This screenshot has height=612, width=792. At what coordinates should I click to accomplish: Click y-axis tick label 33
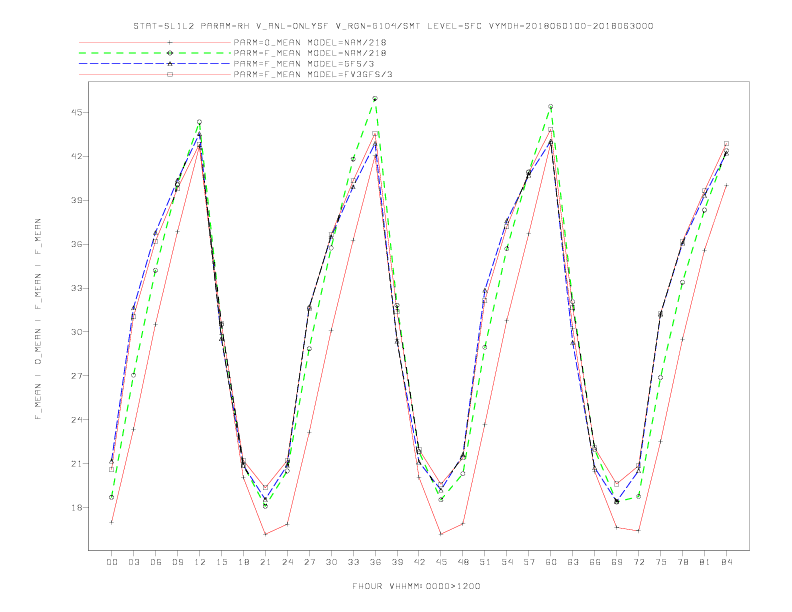point(78,288)
